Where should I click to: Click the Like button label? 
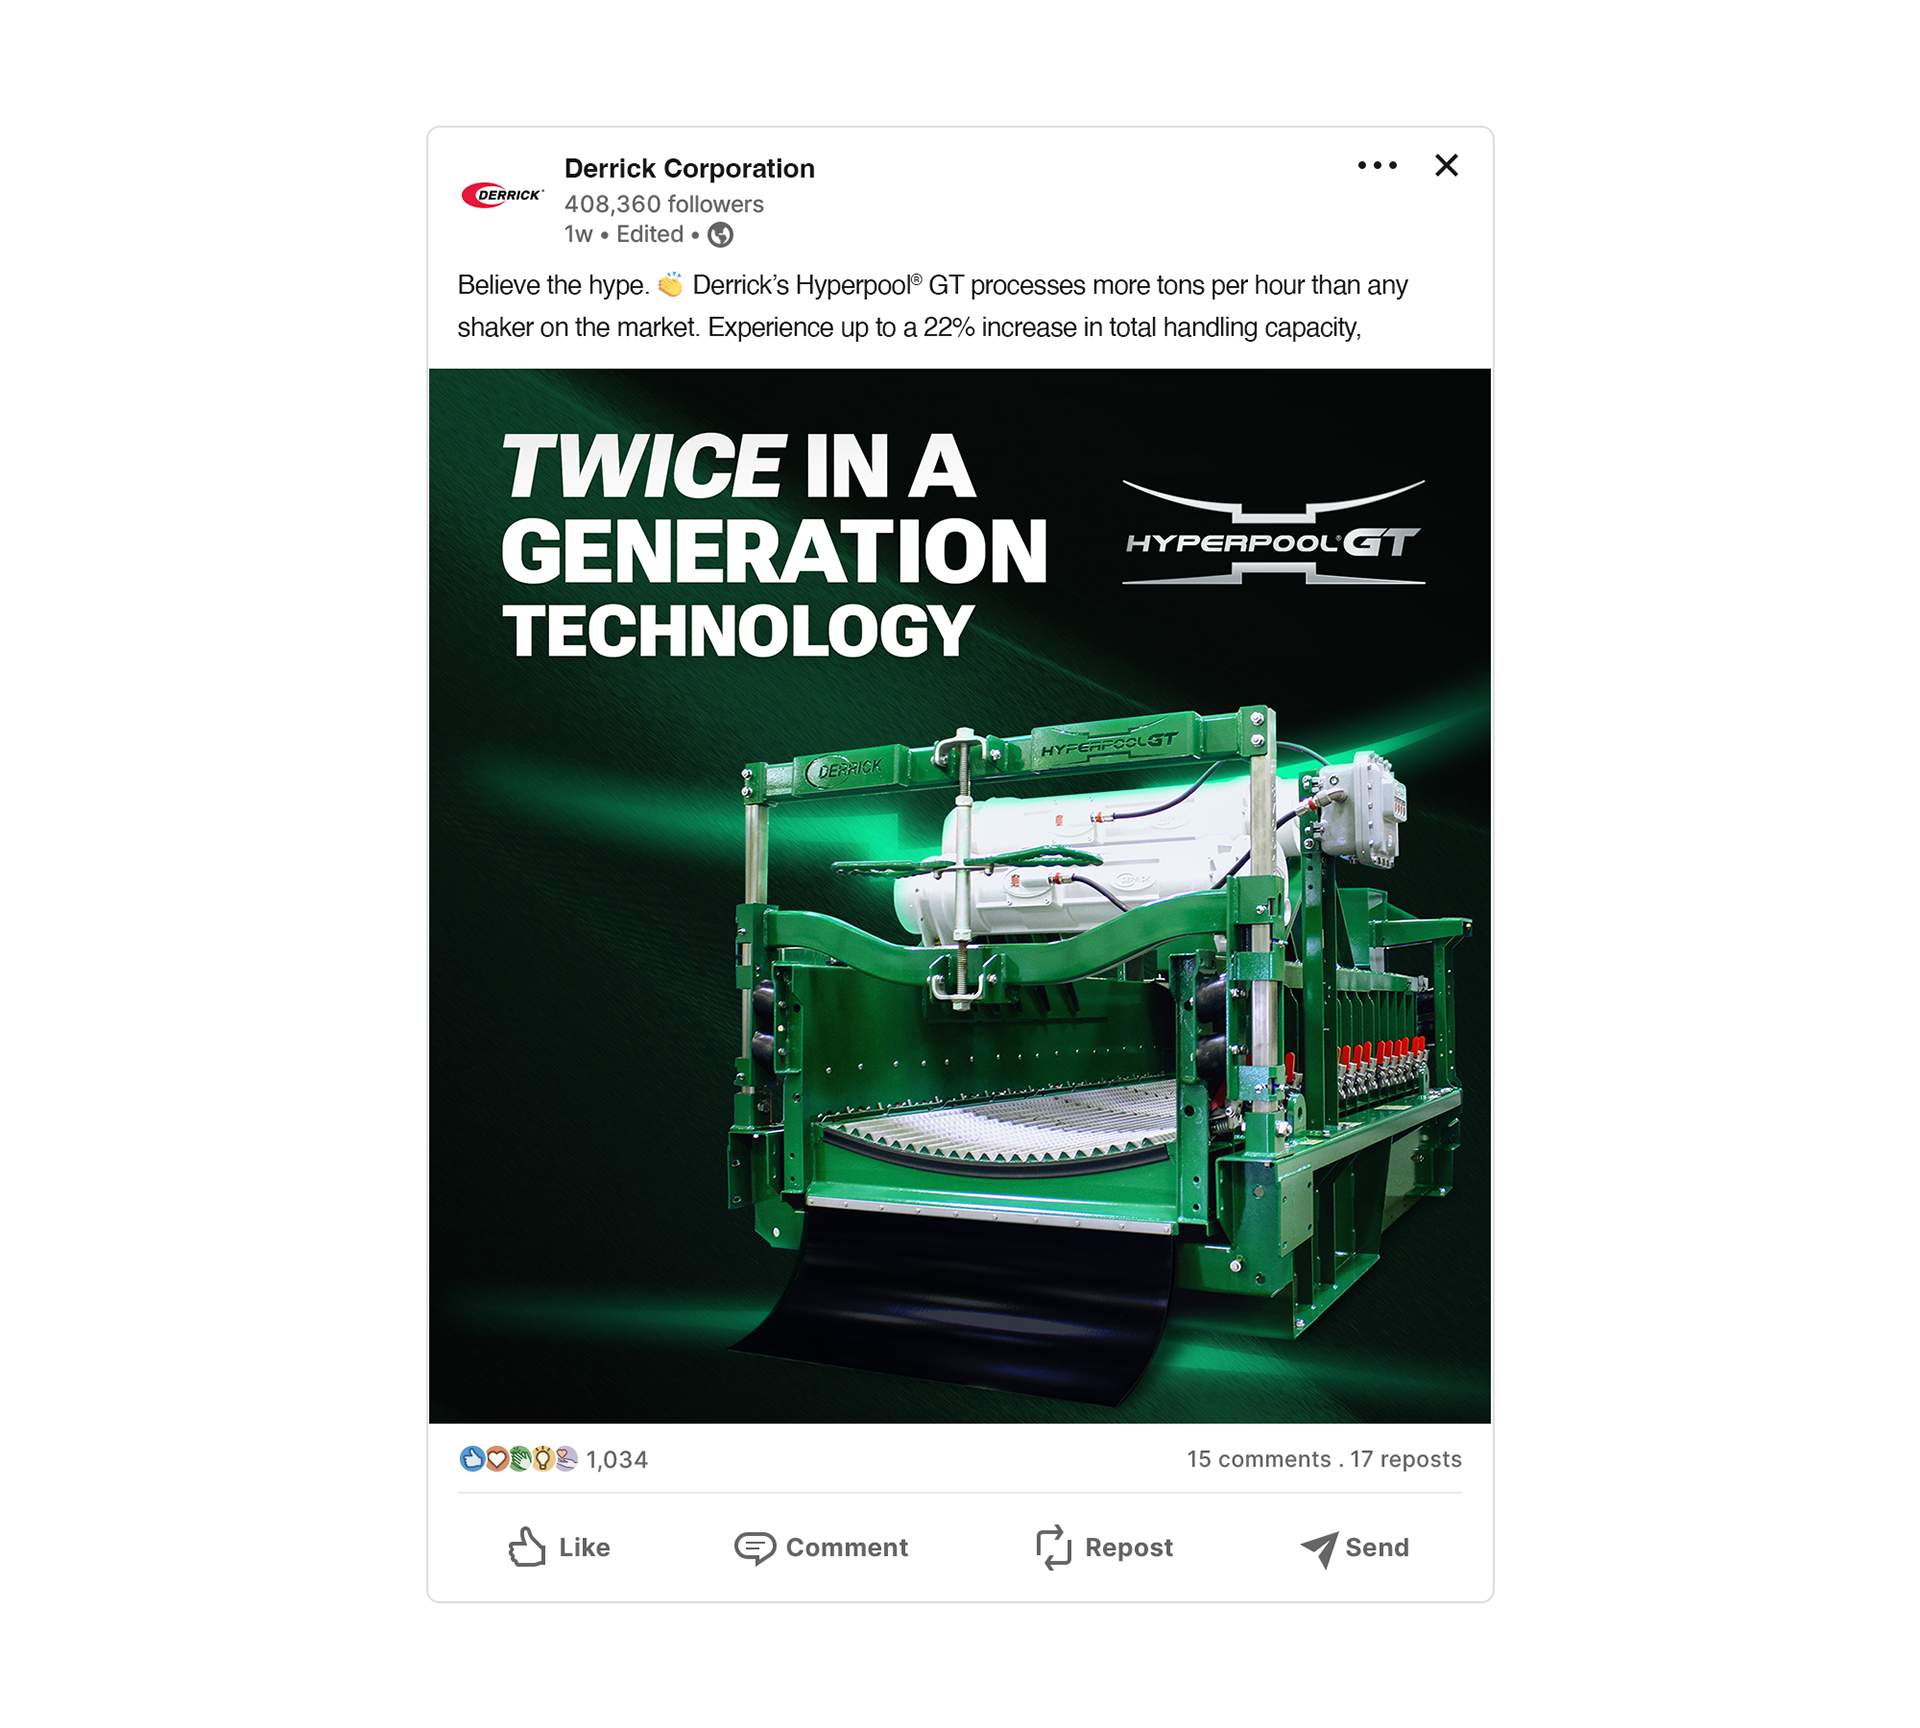(x=584, y=1548)
